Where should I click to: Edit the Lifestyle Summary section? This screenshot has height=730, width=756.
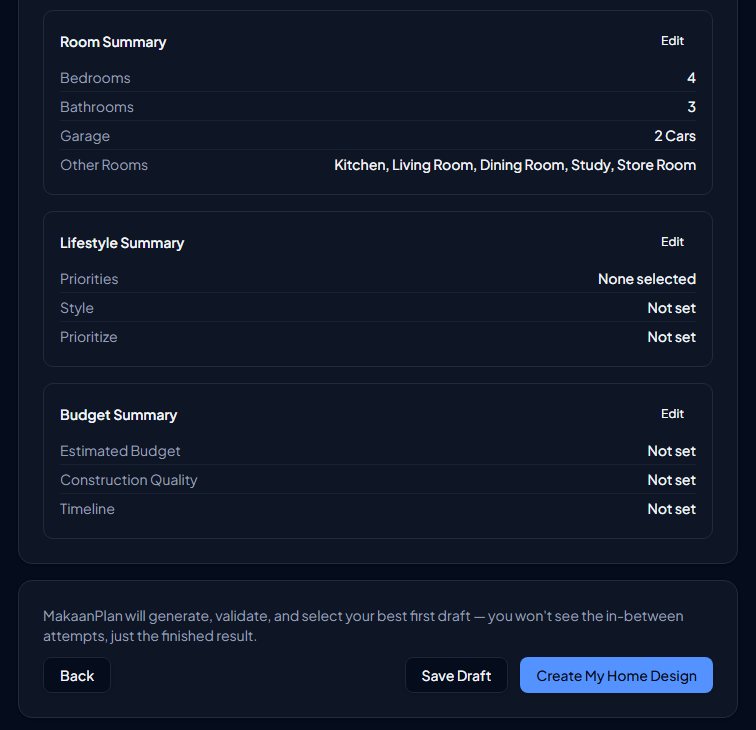click(672, 242)
